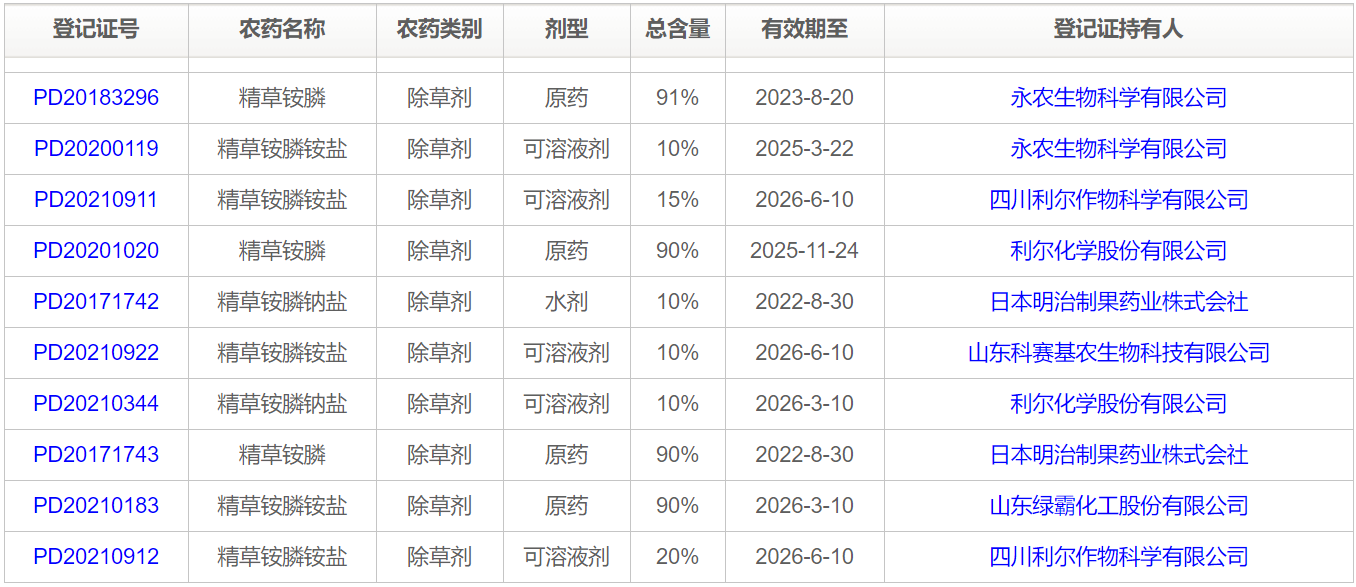Select the 15% content cell
The image size is (1356, 587).
pos(678,200)
